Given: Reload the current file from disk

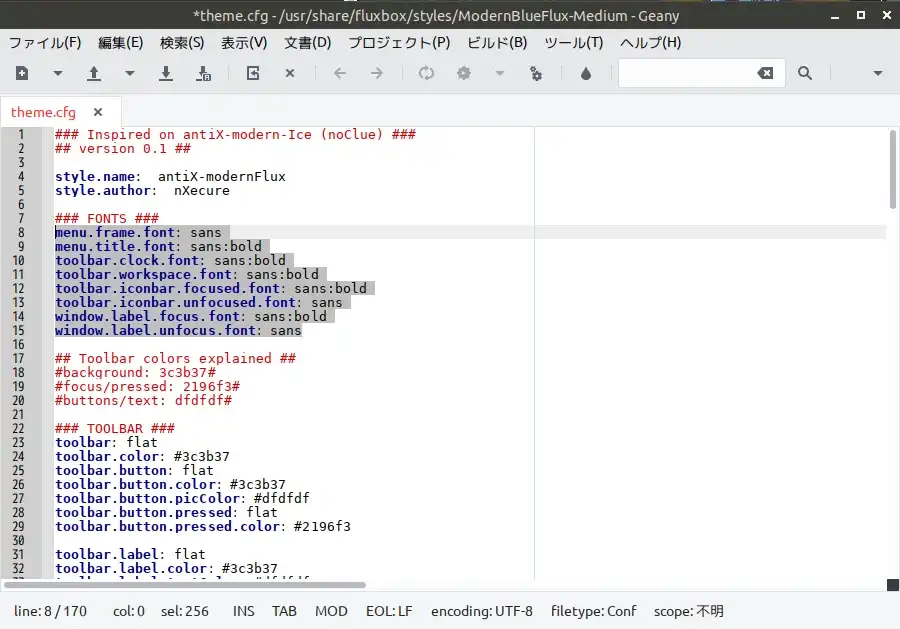Looking at the screenshot, I should (253, 73).
